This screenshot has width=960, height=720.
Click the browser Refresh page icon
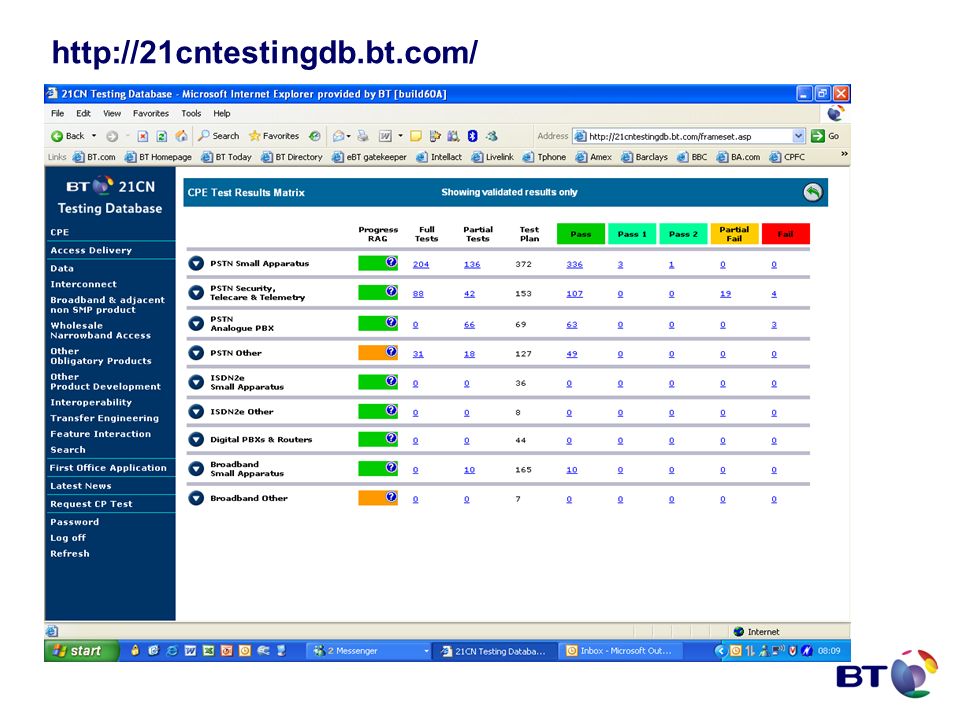(162, 136)
